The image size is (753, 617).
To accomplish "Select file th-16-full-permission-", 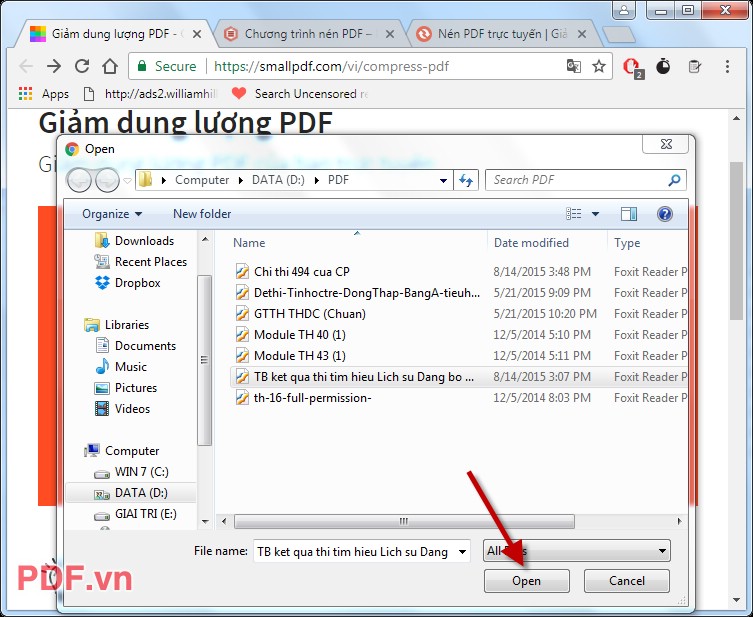I will 312,398.
